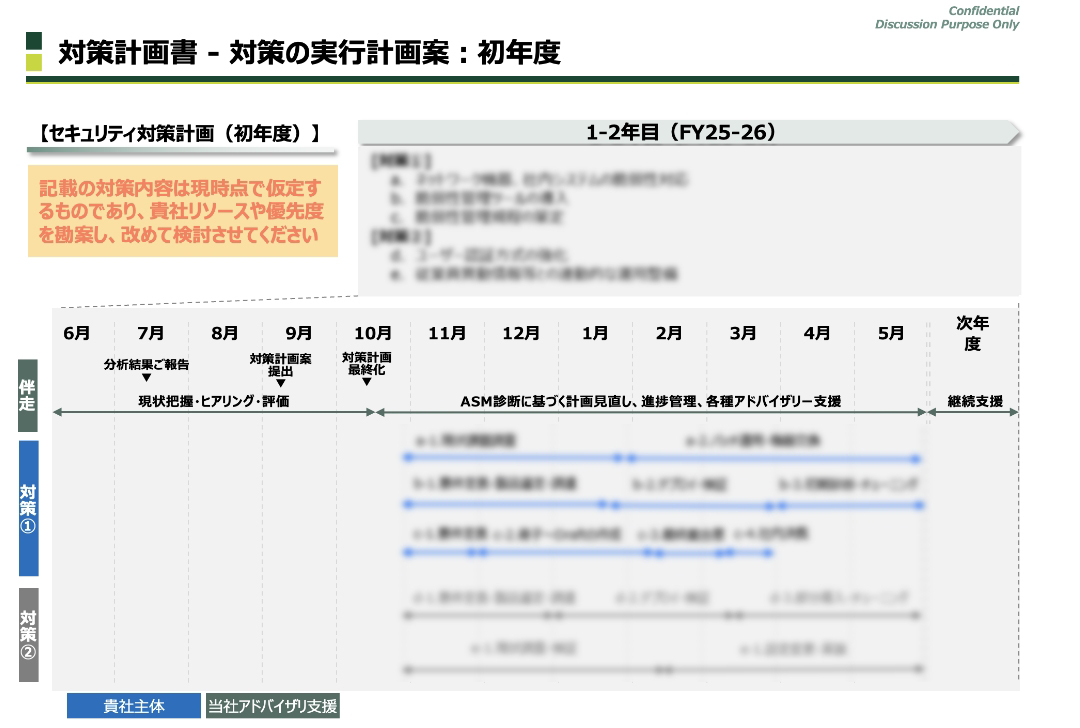Image resolution: width=1080 pixels, height=728 pixels.
Task: Select the 11月 month label
Action: 447,333
